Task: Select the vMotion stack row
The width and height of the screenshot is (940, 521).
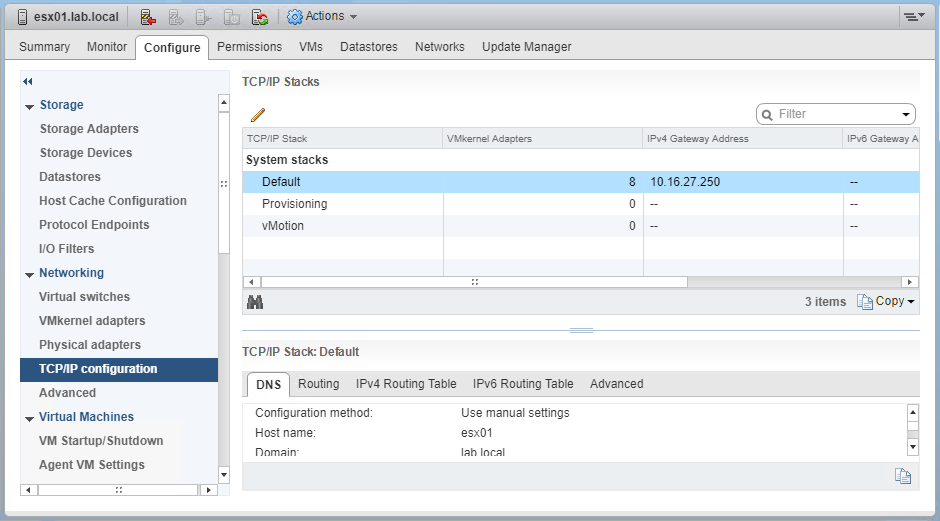Action: (283, 226)
